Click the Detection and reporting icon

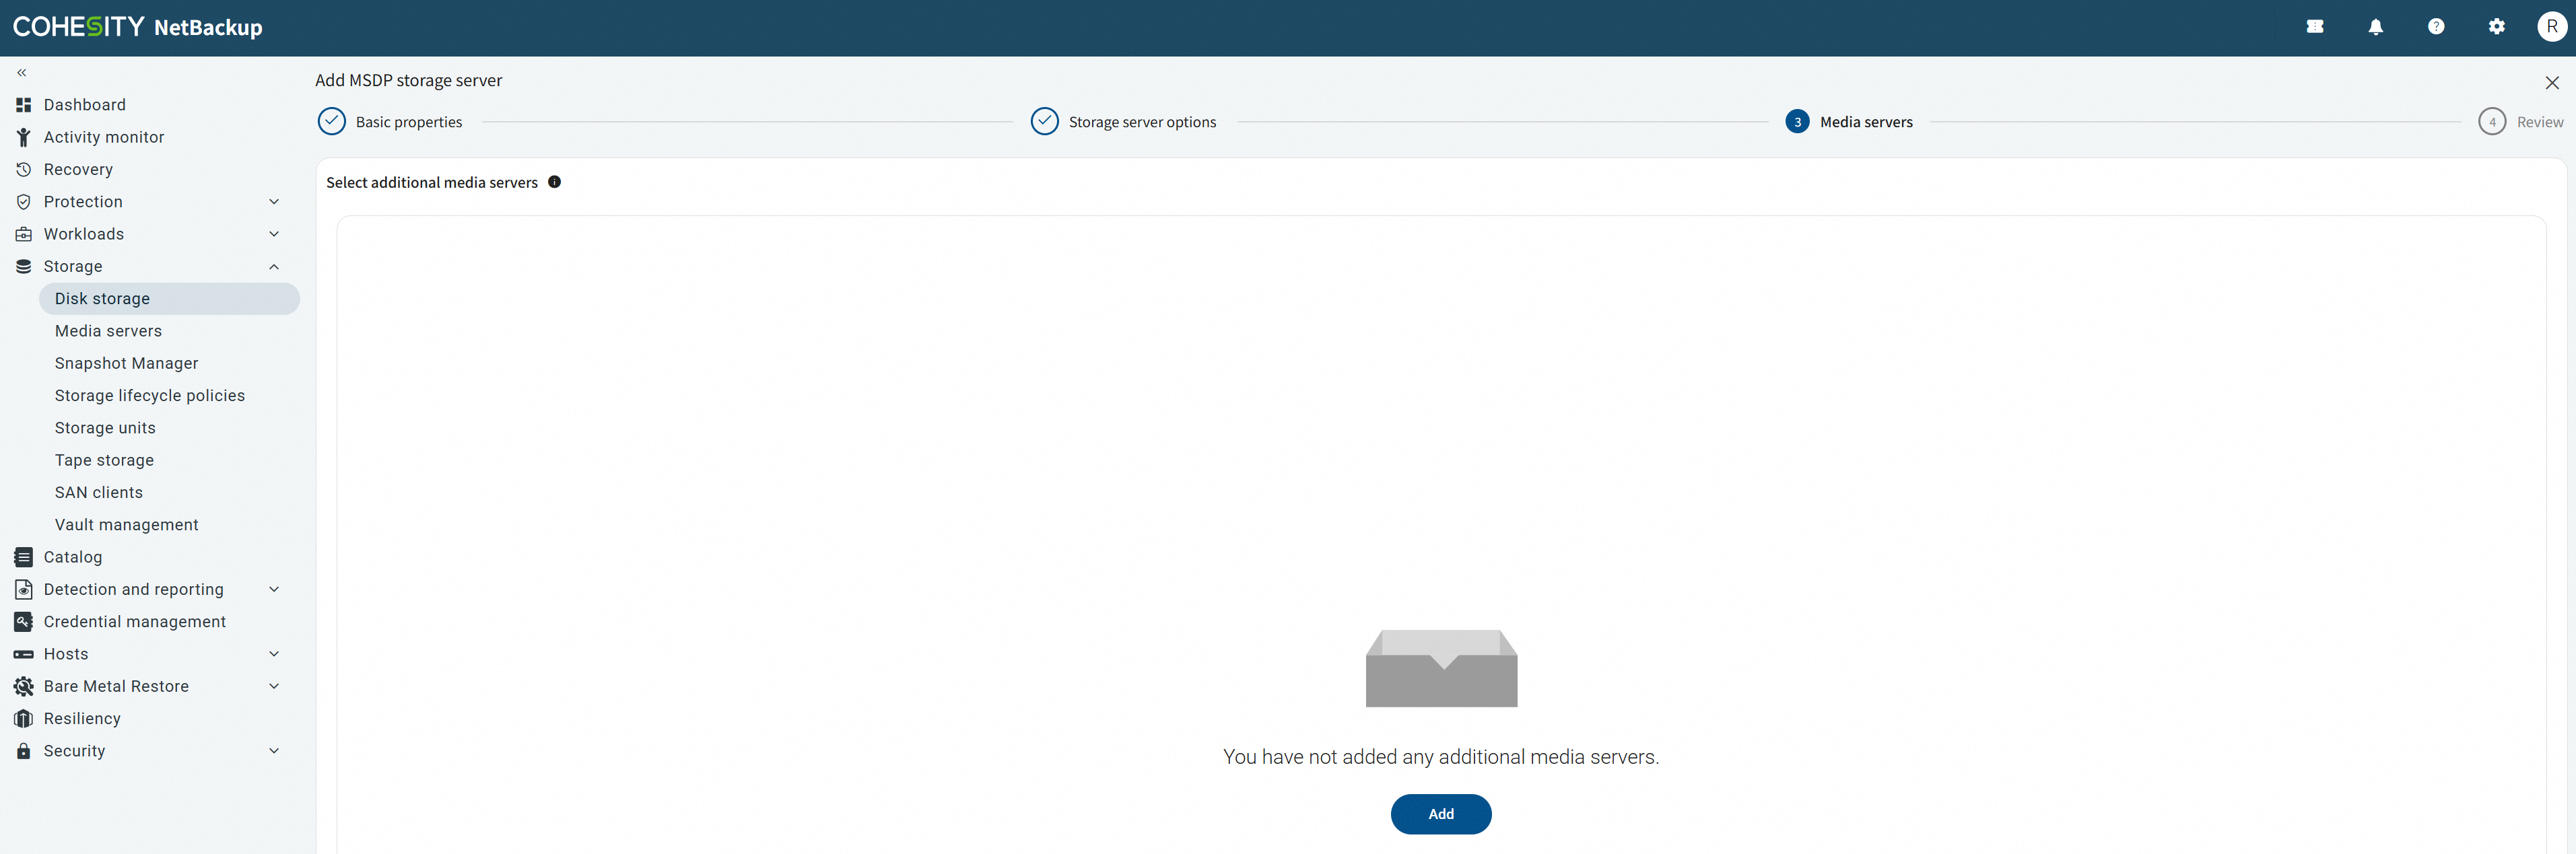[24, 589]
